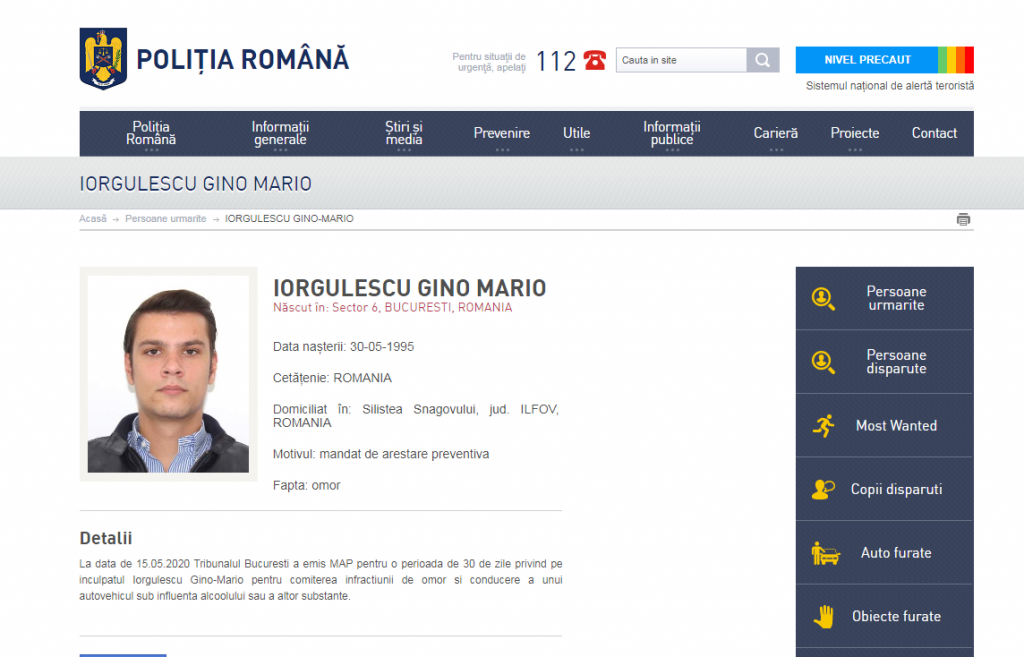
Task: Click the terror alert color level bar
Action: pyautogui.click(x=956, y=60)
